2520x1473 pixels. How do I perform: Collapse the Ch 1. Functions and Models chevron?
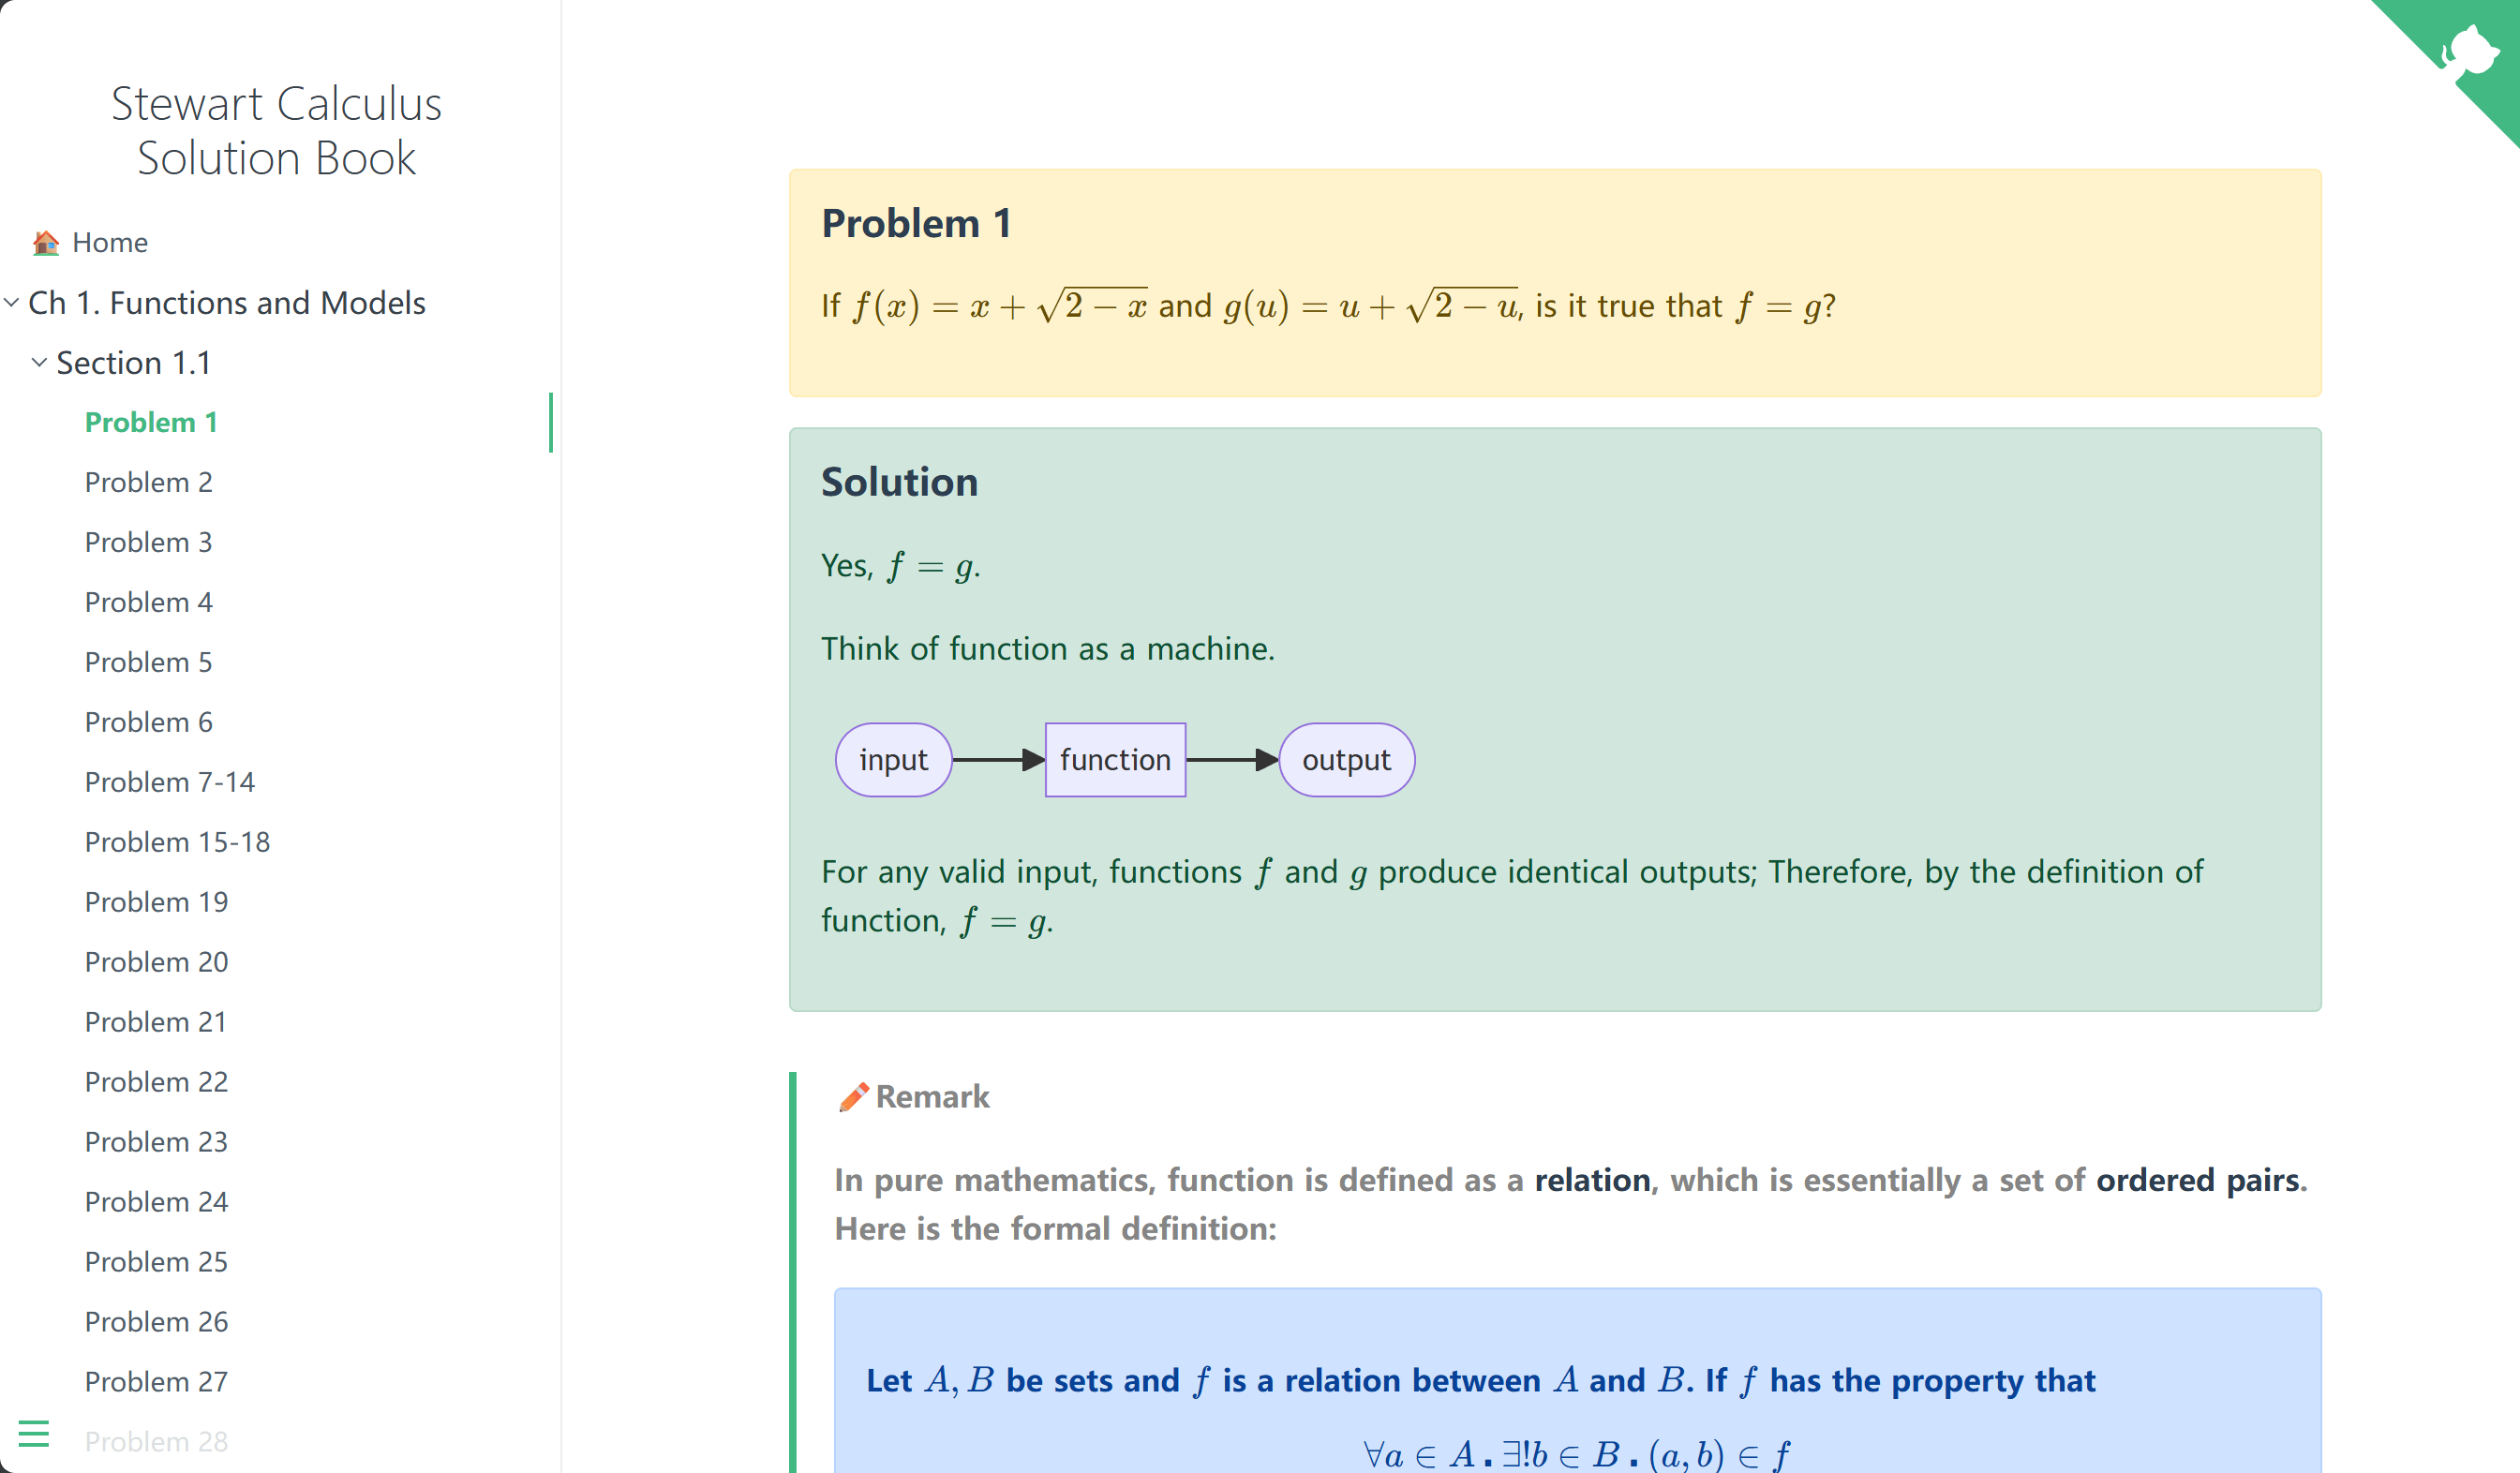11,302
